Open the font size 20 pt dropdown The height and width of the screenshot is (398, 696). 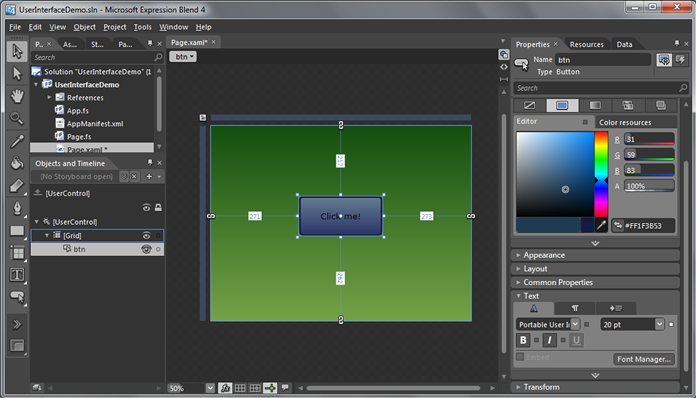pos(659,324)
